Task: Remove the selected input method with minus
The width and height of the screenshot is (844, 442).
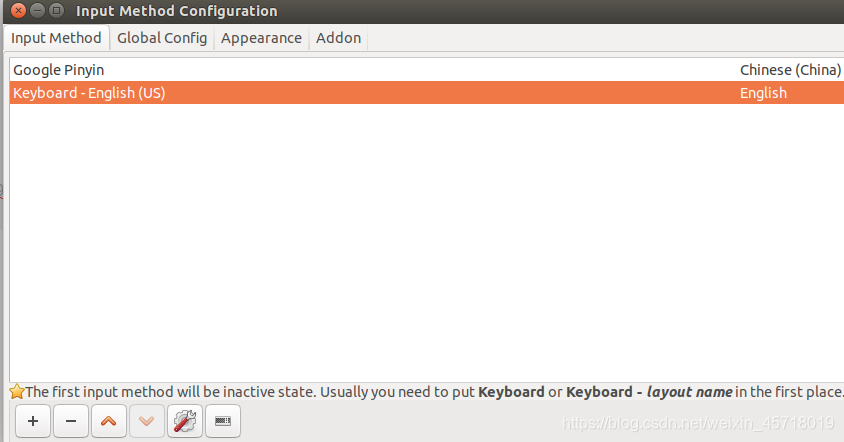Action: (70, 421)
